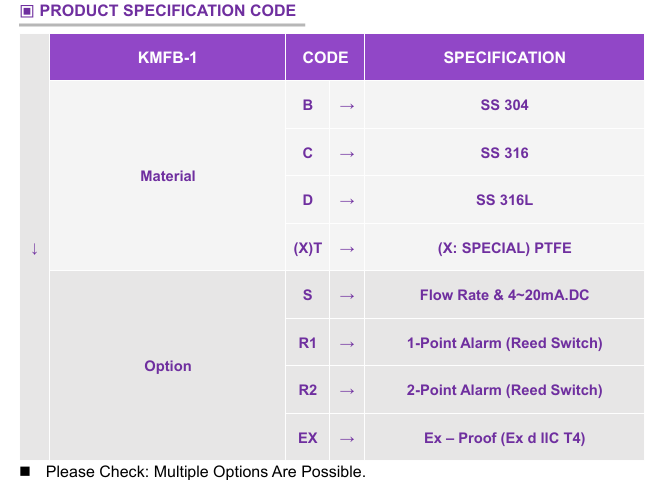
Task: Click the square bullet icon before PRODUCT SPECIFICATION CODE
Action: (27, 11)
